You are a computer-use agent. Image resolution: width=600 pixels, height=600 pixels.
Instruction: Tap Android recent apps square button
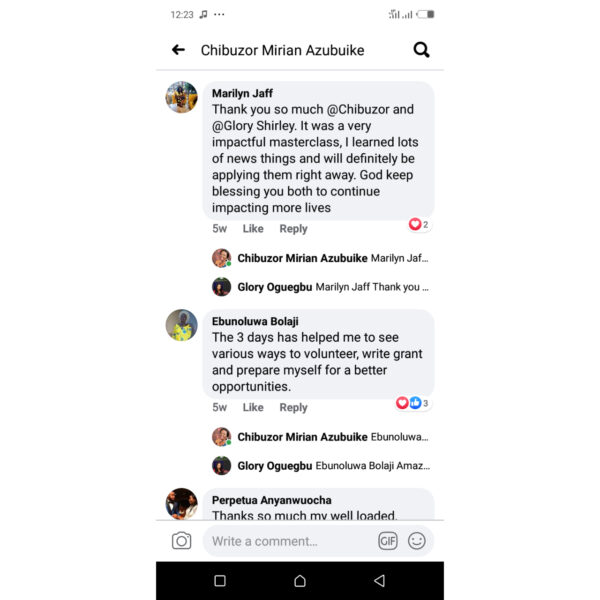pos(220,580)
